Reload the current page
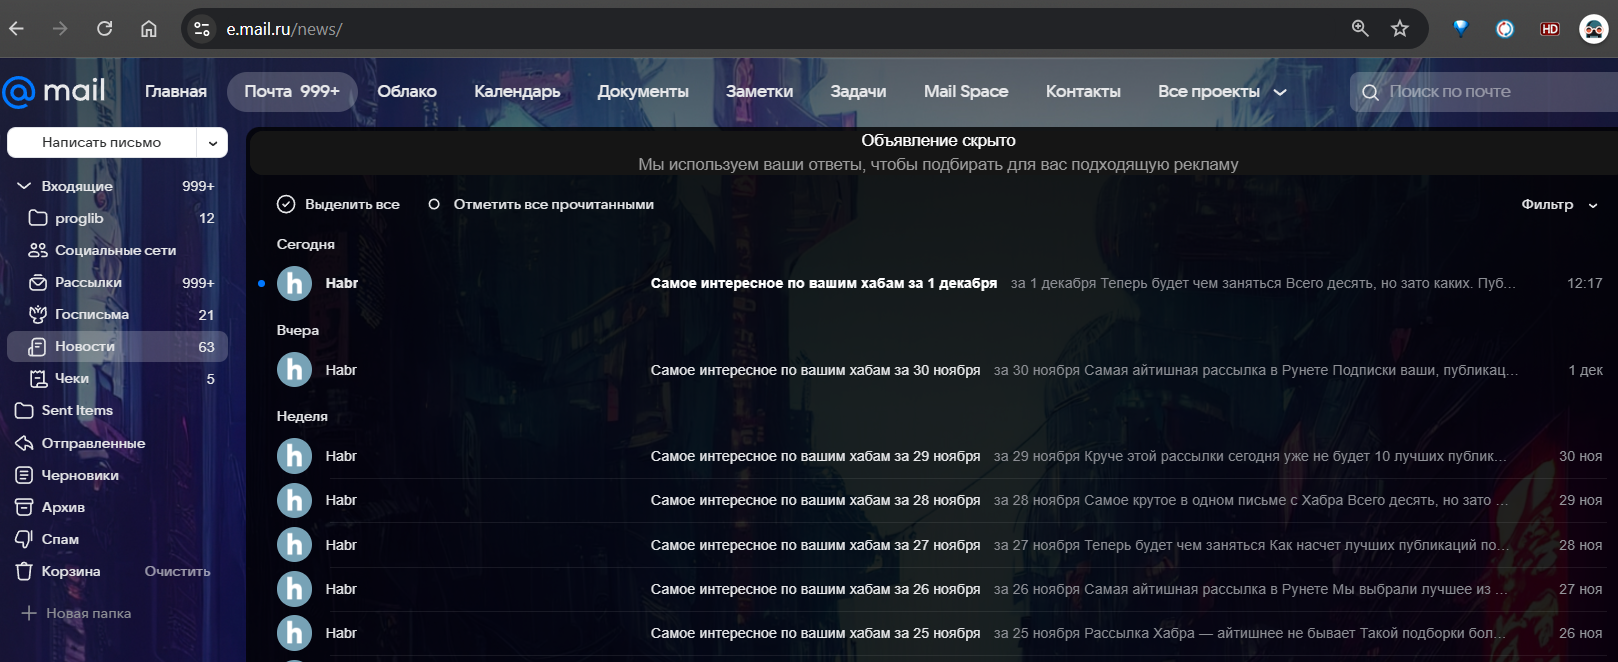The height and width of the screenshot is (662, 1618). tap(104, 29)
